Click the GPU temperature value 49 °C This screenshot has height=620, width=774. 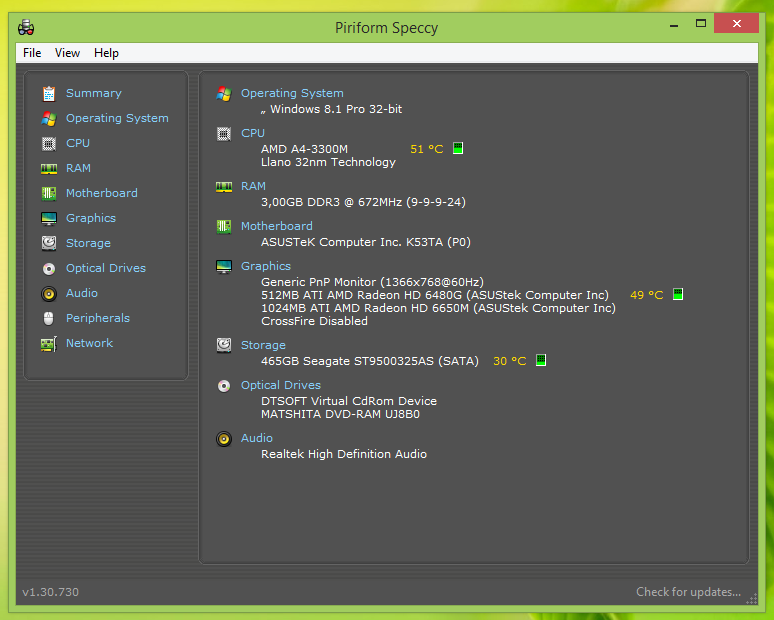click(x=647, y=295)
